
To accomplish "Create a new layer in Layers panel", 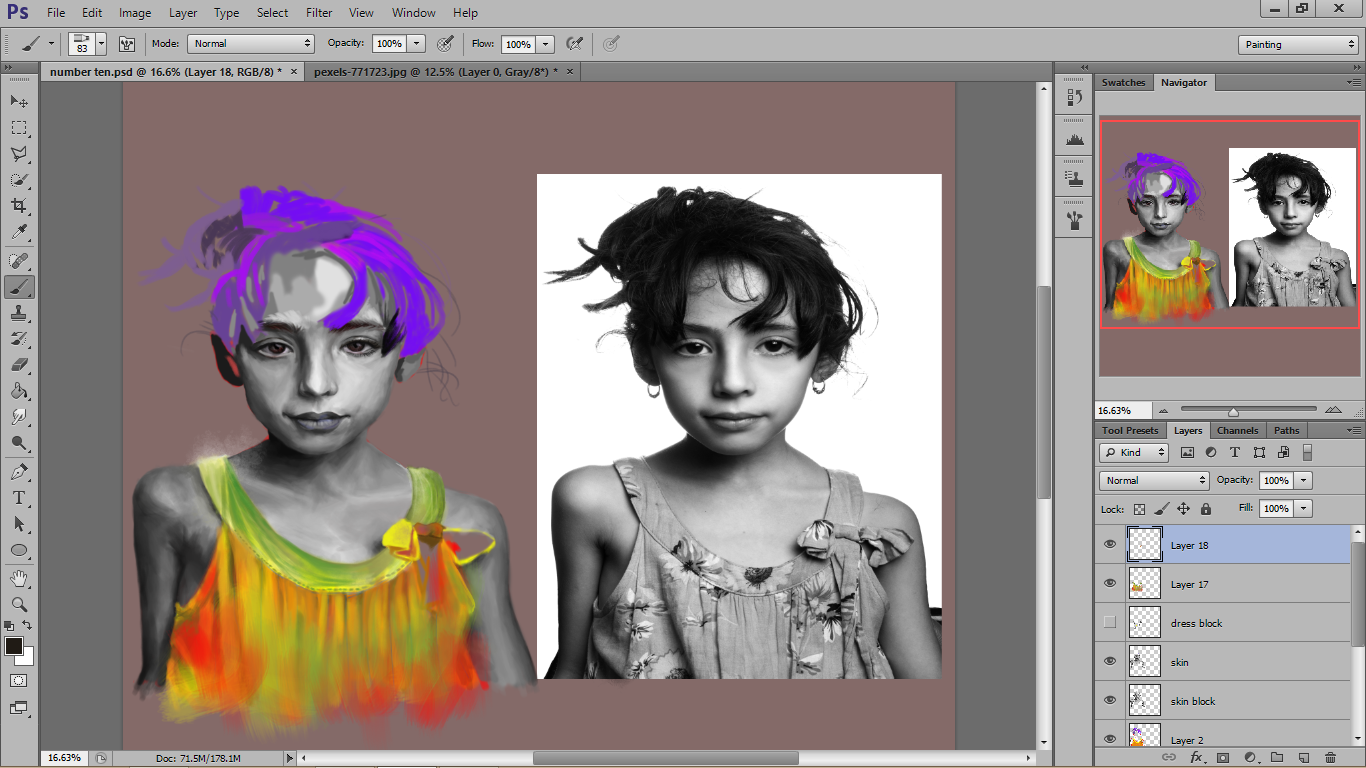I will 1303,758.
